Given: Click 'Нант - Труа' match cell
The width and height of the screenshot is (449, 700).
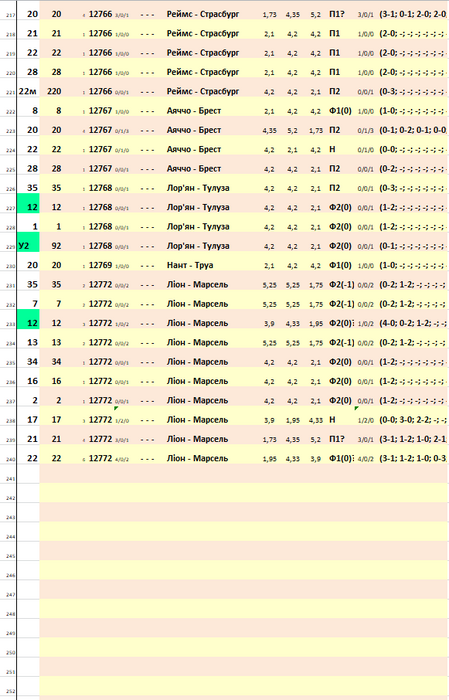Looking at the screenshot, I should tap(190, 265).
